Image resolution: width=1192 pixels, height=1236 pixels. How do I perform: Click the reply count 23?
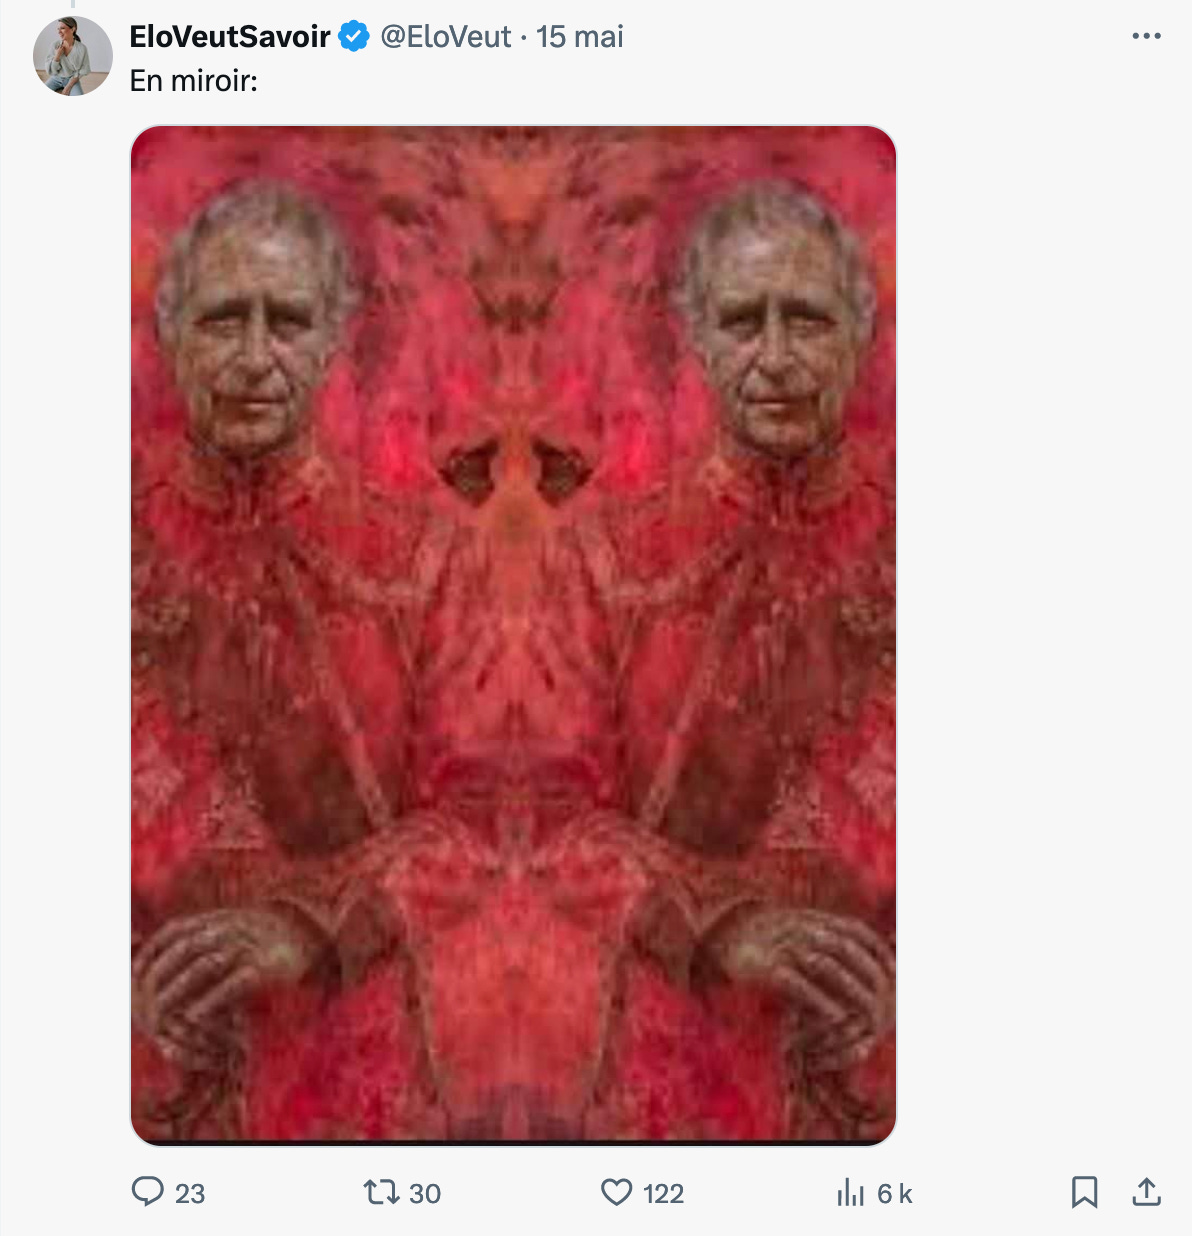click(x=190, y=1193)
